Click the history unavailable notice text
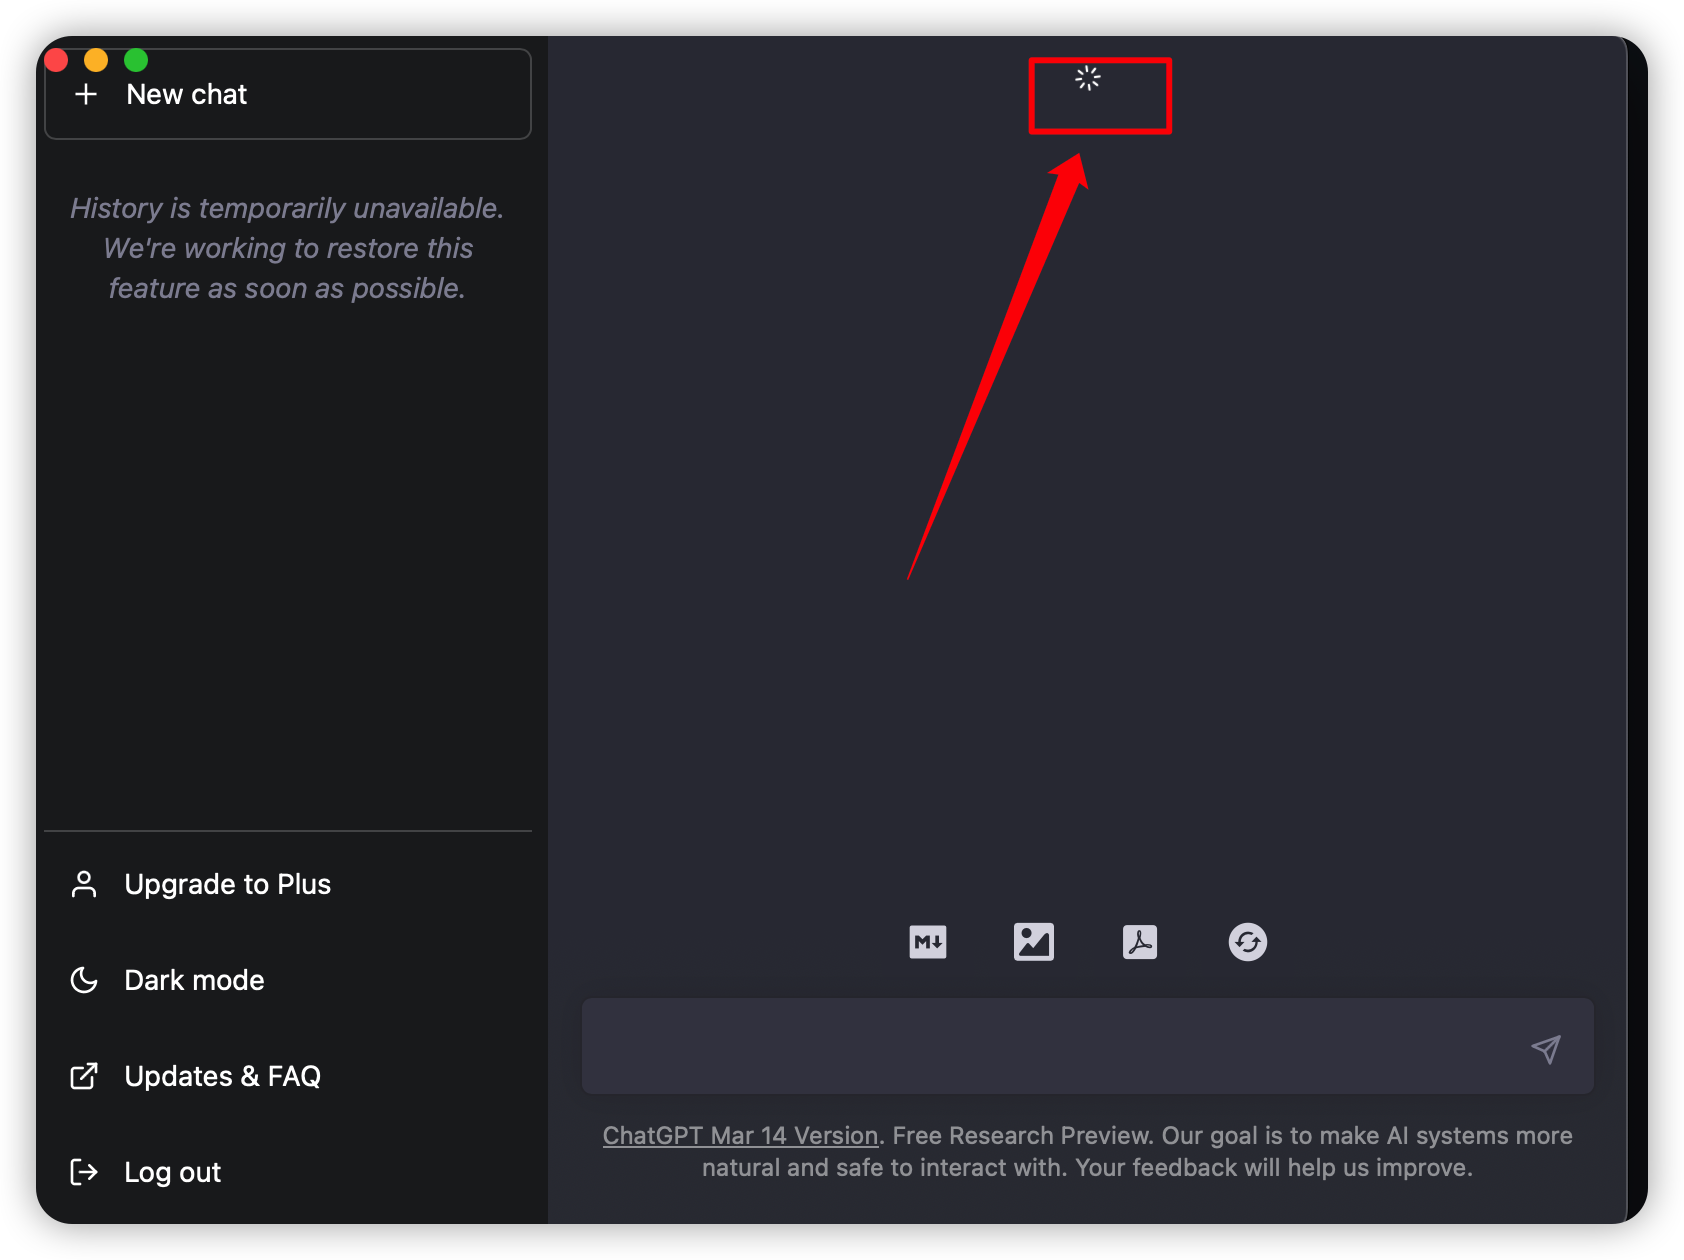 click(x=287, y=248)
